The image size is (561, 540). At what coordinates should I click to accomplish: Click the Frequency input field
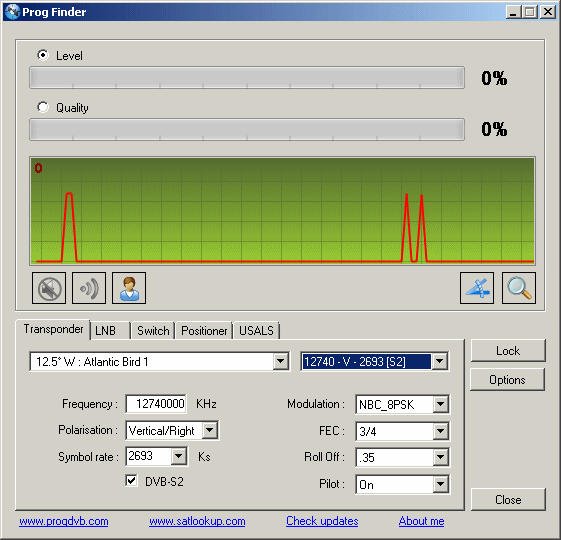pos(156,404)
